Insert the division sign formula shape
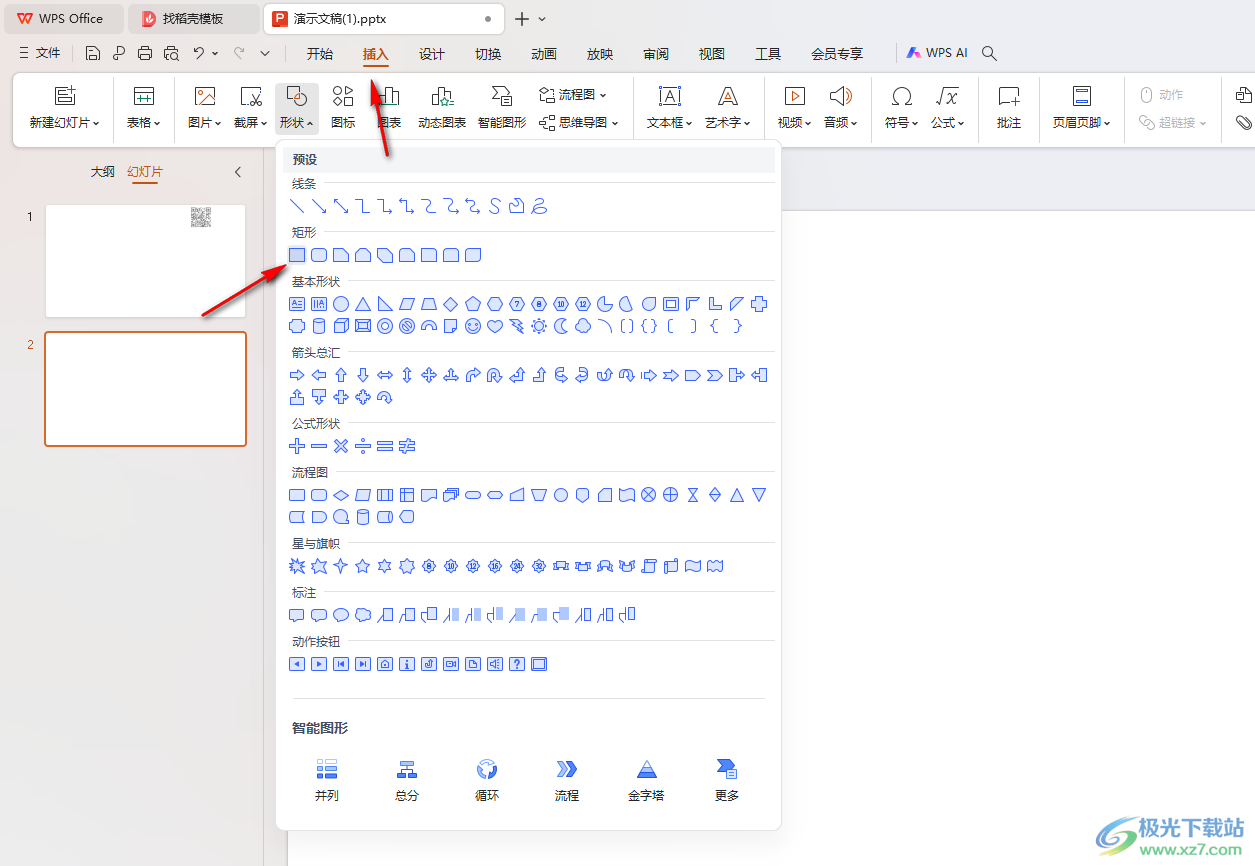1255x866 pixels. pyautogui.click(x=363, y=446)
